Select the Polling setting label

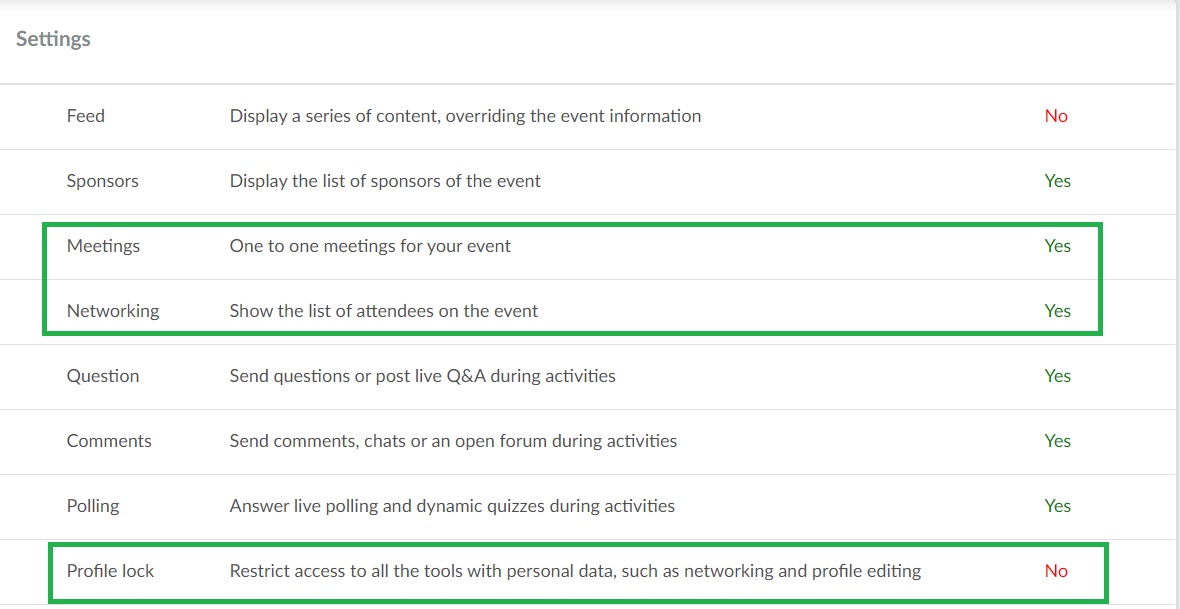click(93, 506)
